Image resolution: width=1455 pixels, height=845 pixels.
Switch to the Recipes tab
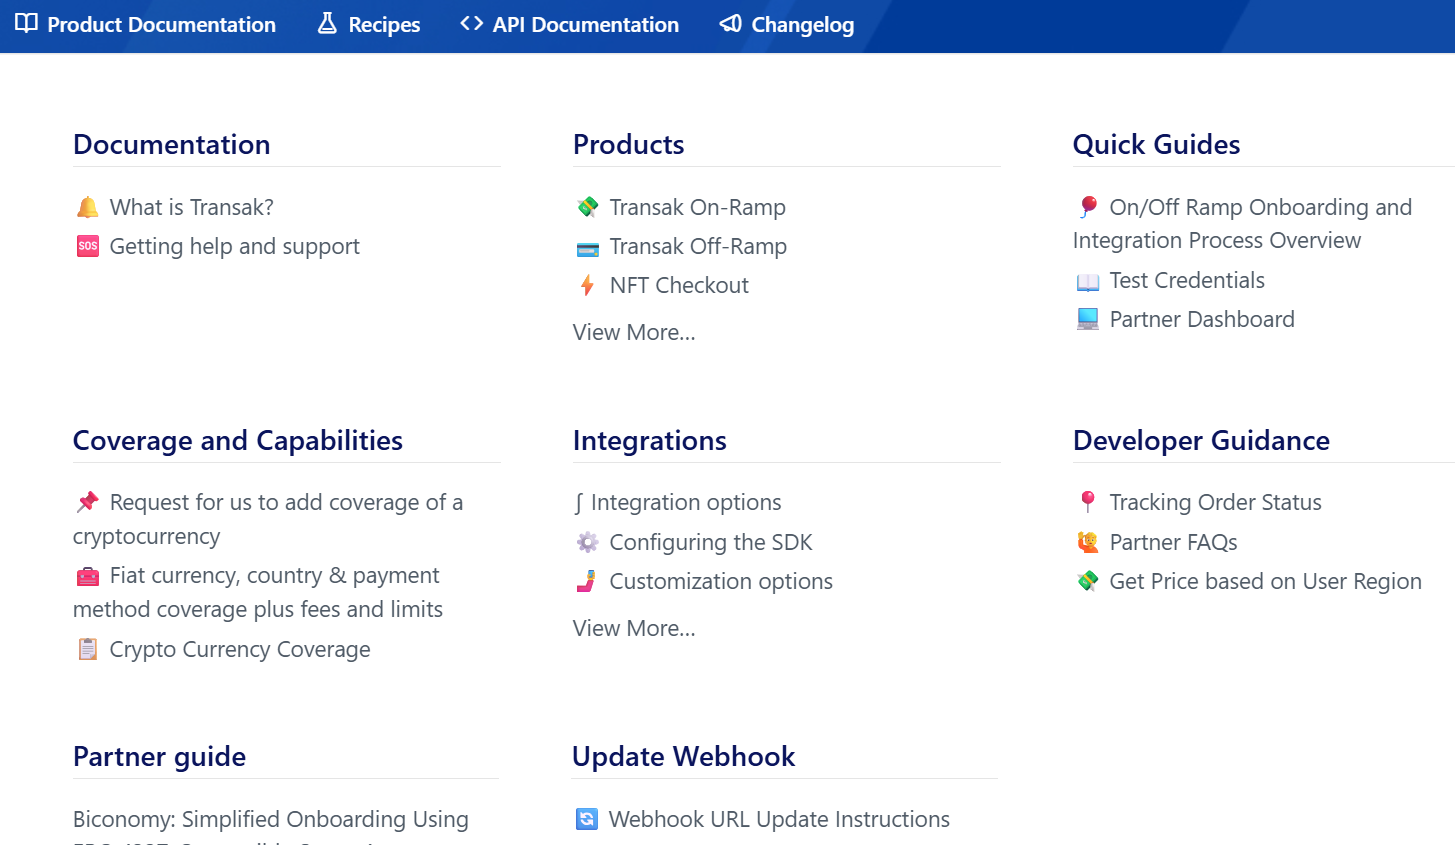point(369,25)
